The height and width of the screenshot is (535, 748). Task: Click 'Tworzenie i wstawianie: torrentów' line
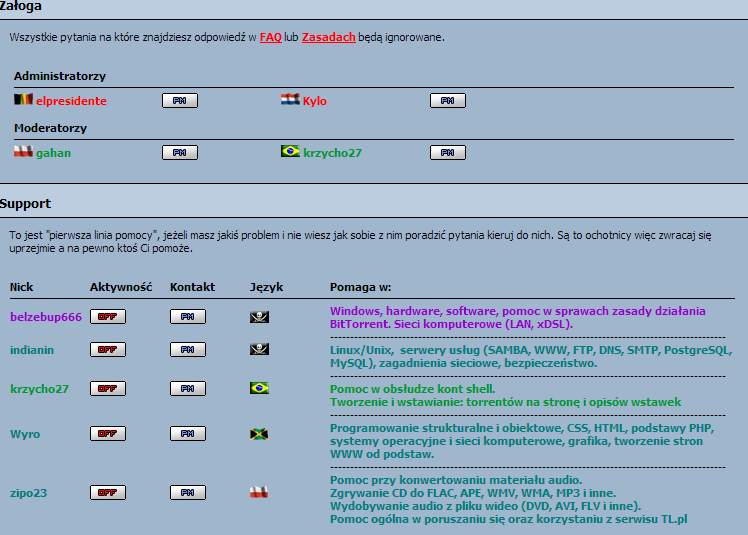point(506,402)
